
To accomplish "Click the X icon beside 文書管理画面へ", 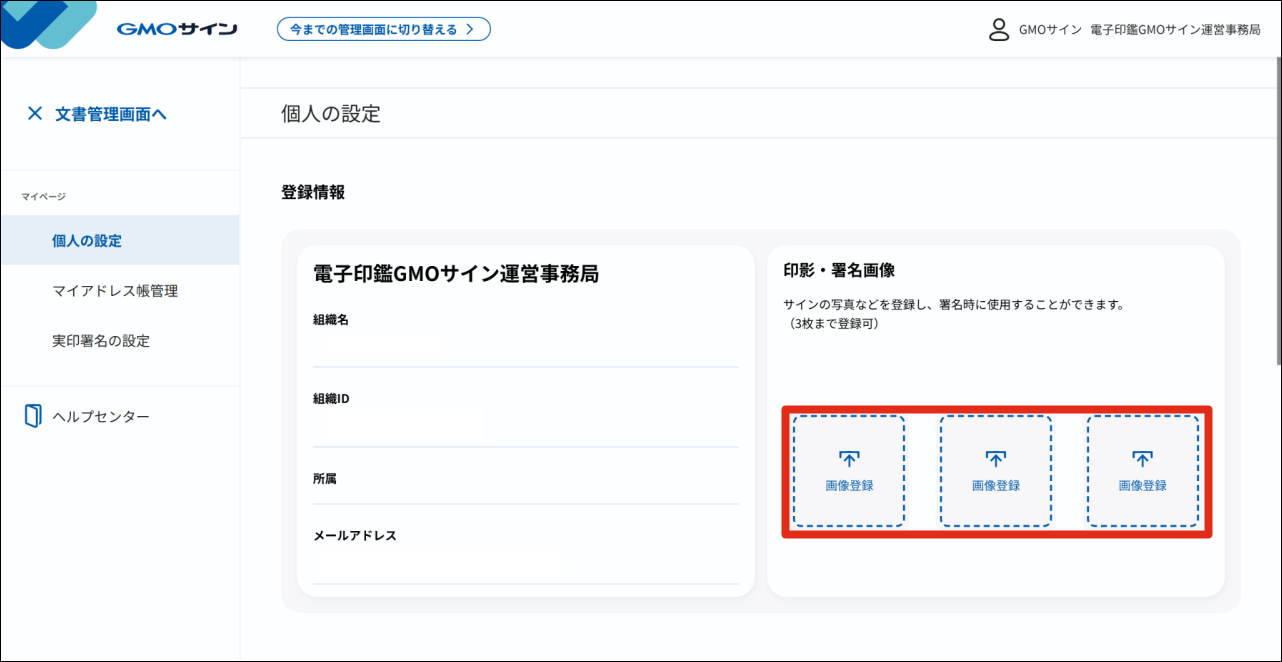I will click(x=35, y=113).
